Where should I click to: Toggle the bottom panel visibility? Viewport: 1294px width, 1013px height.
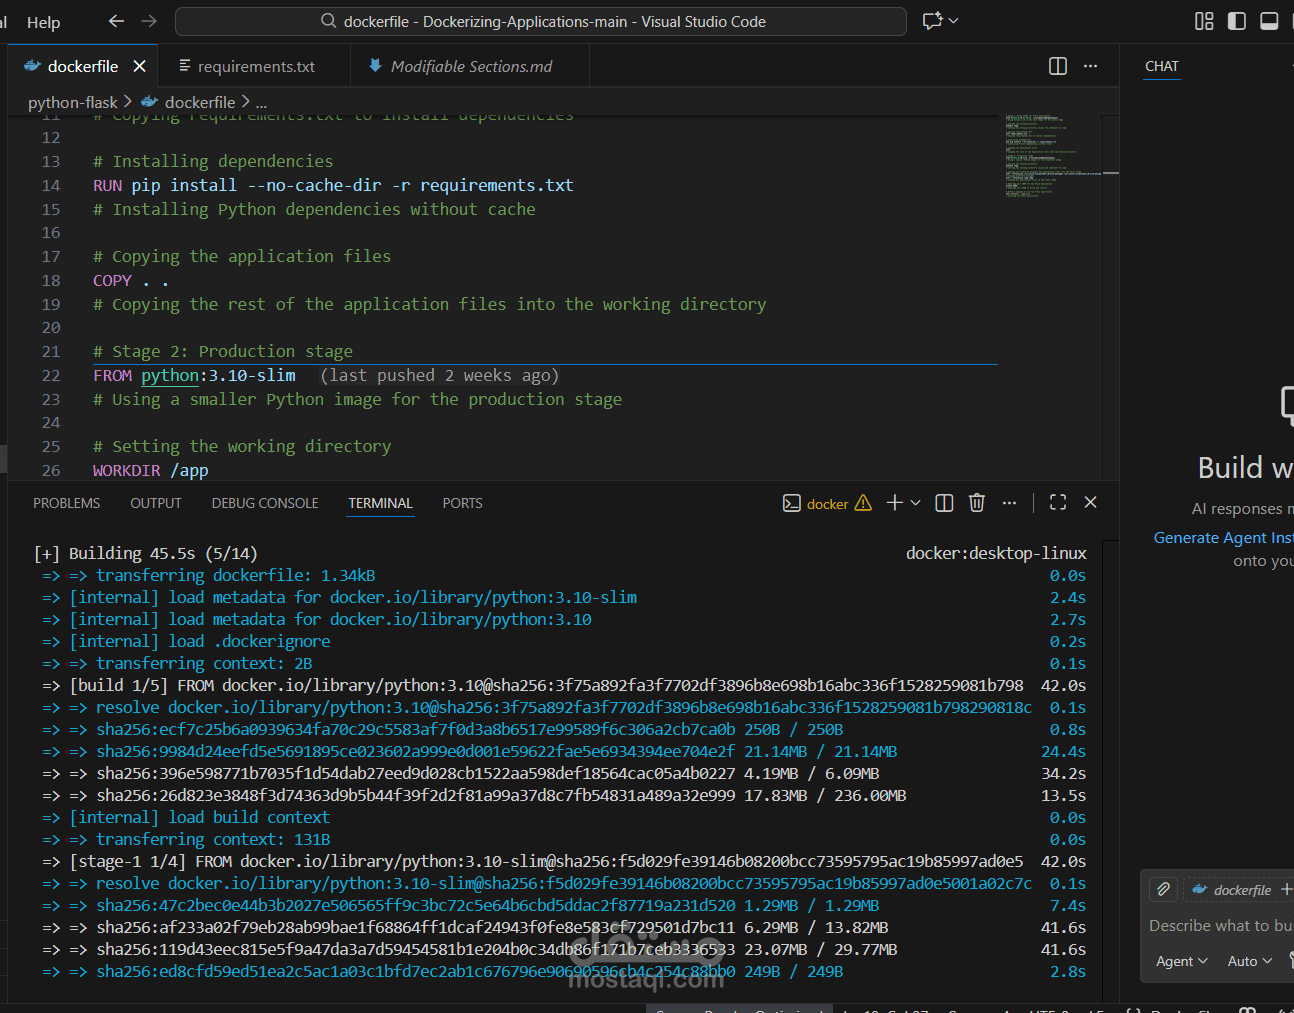(1269, 21)
